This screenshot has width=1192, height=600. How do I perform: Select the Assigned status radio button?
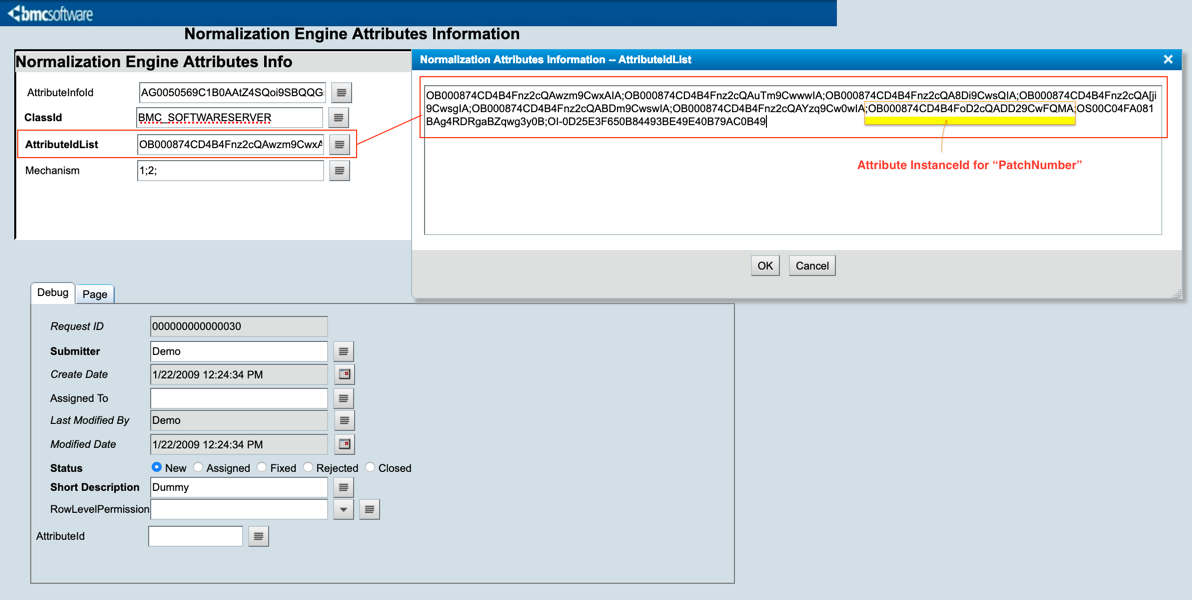tap(199, 468)
